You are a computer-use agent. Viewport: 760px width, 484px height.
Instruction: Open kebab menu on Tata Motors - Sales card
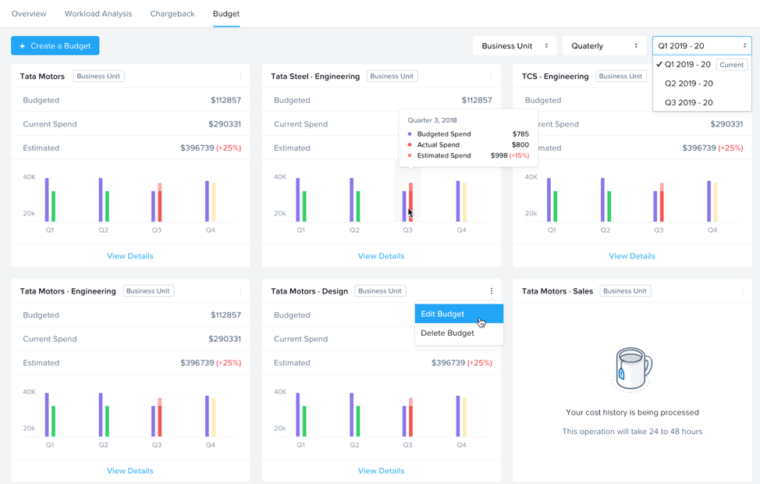click(x=742, y=291)
